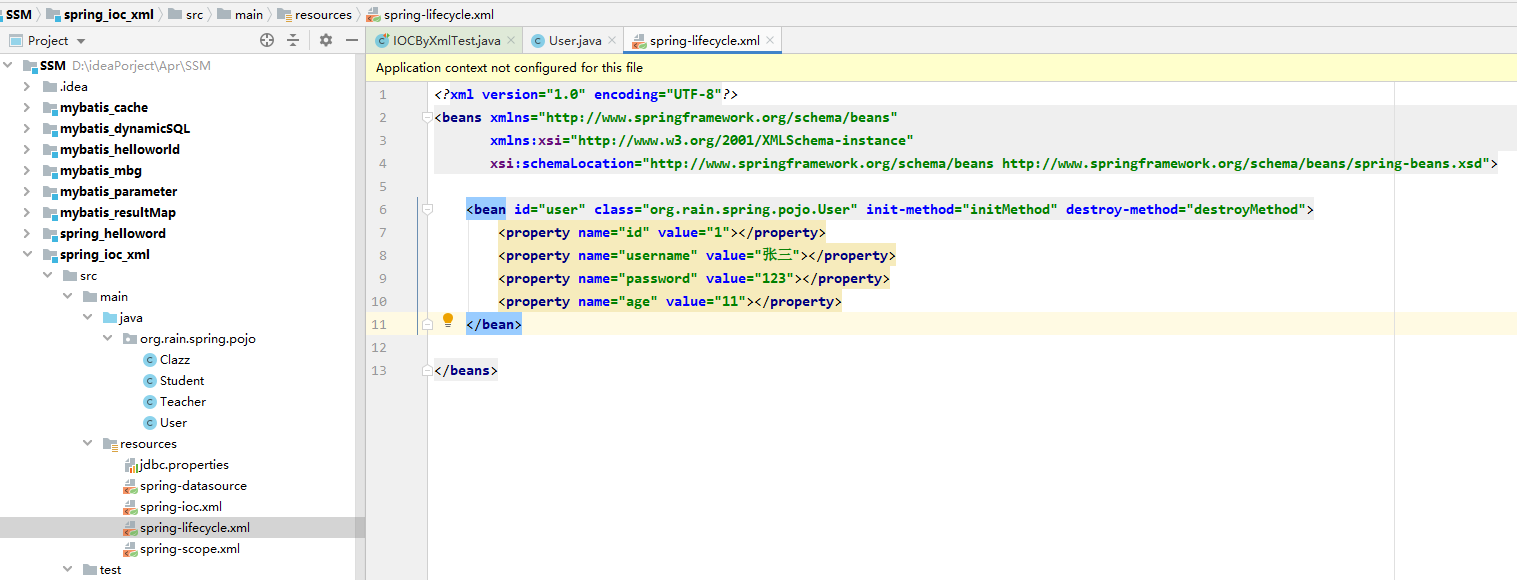This screenshot has height=580, width=1517.
Task: Click SSM in the breadcrumb bar
Action: [19, 14]
